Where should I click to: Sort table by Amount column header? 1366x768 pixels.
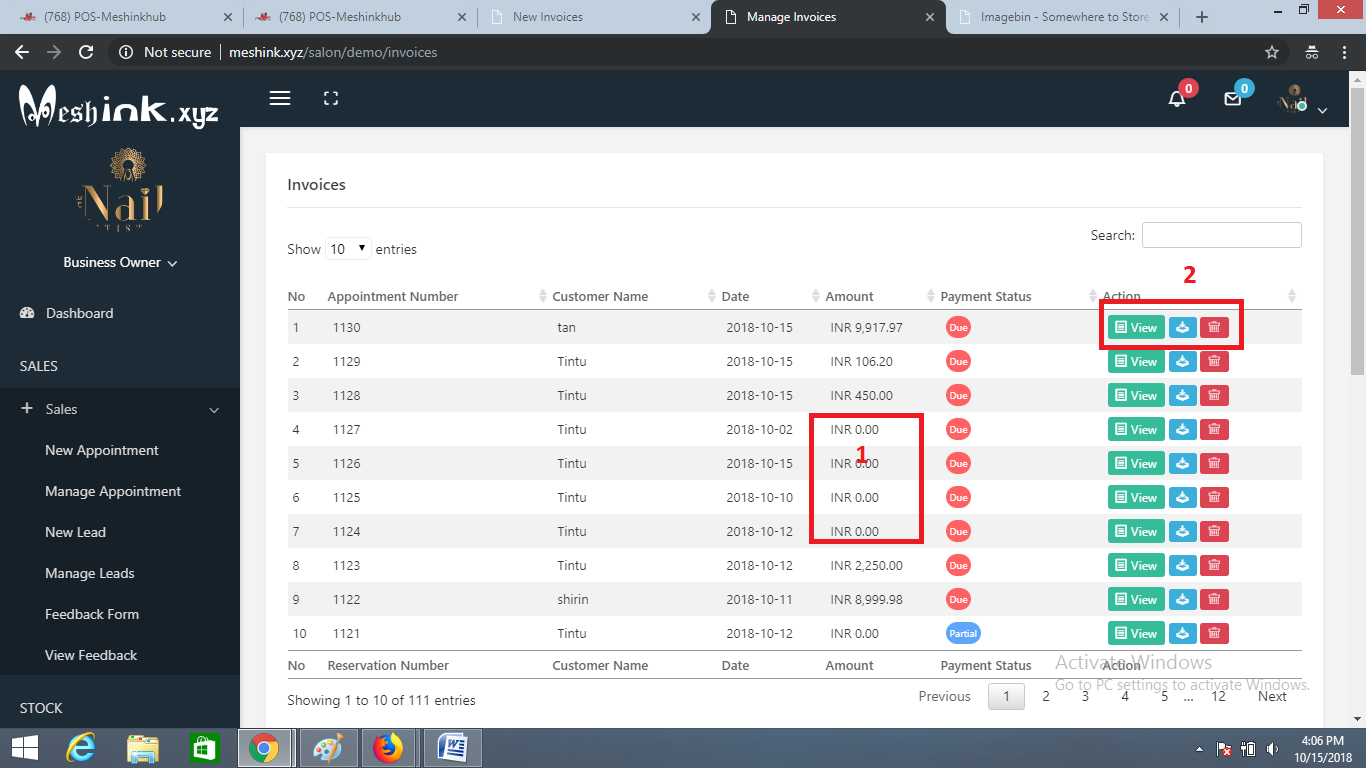point(849,296)
